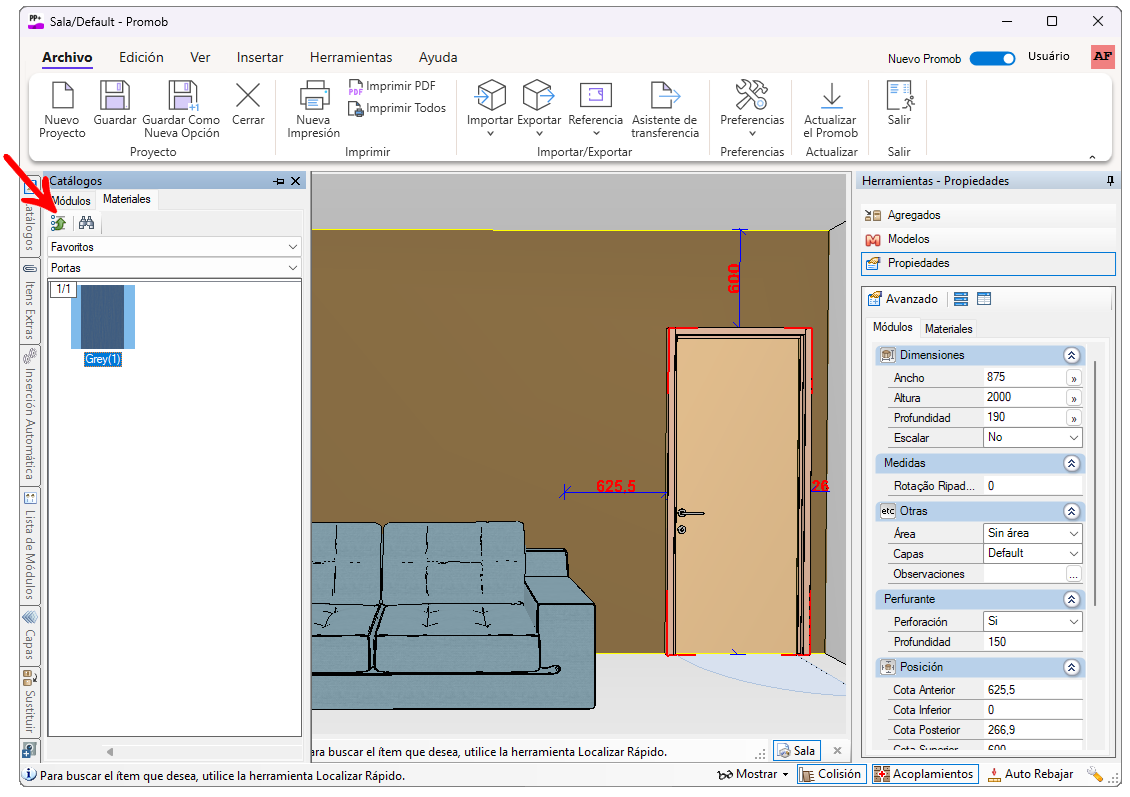The height and width of the screenshot is (797, 1130).
Task: Click the Ancho value field
Action: pos(1022,378)
